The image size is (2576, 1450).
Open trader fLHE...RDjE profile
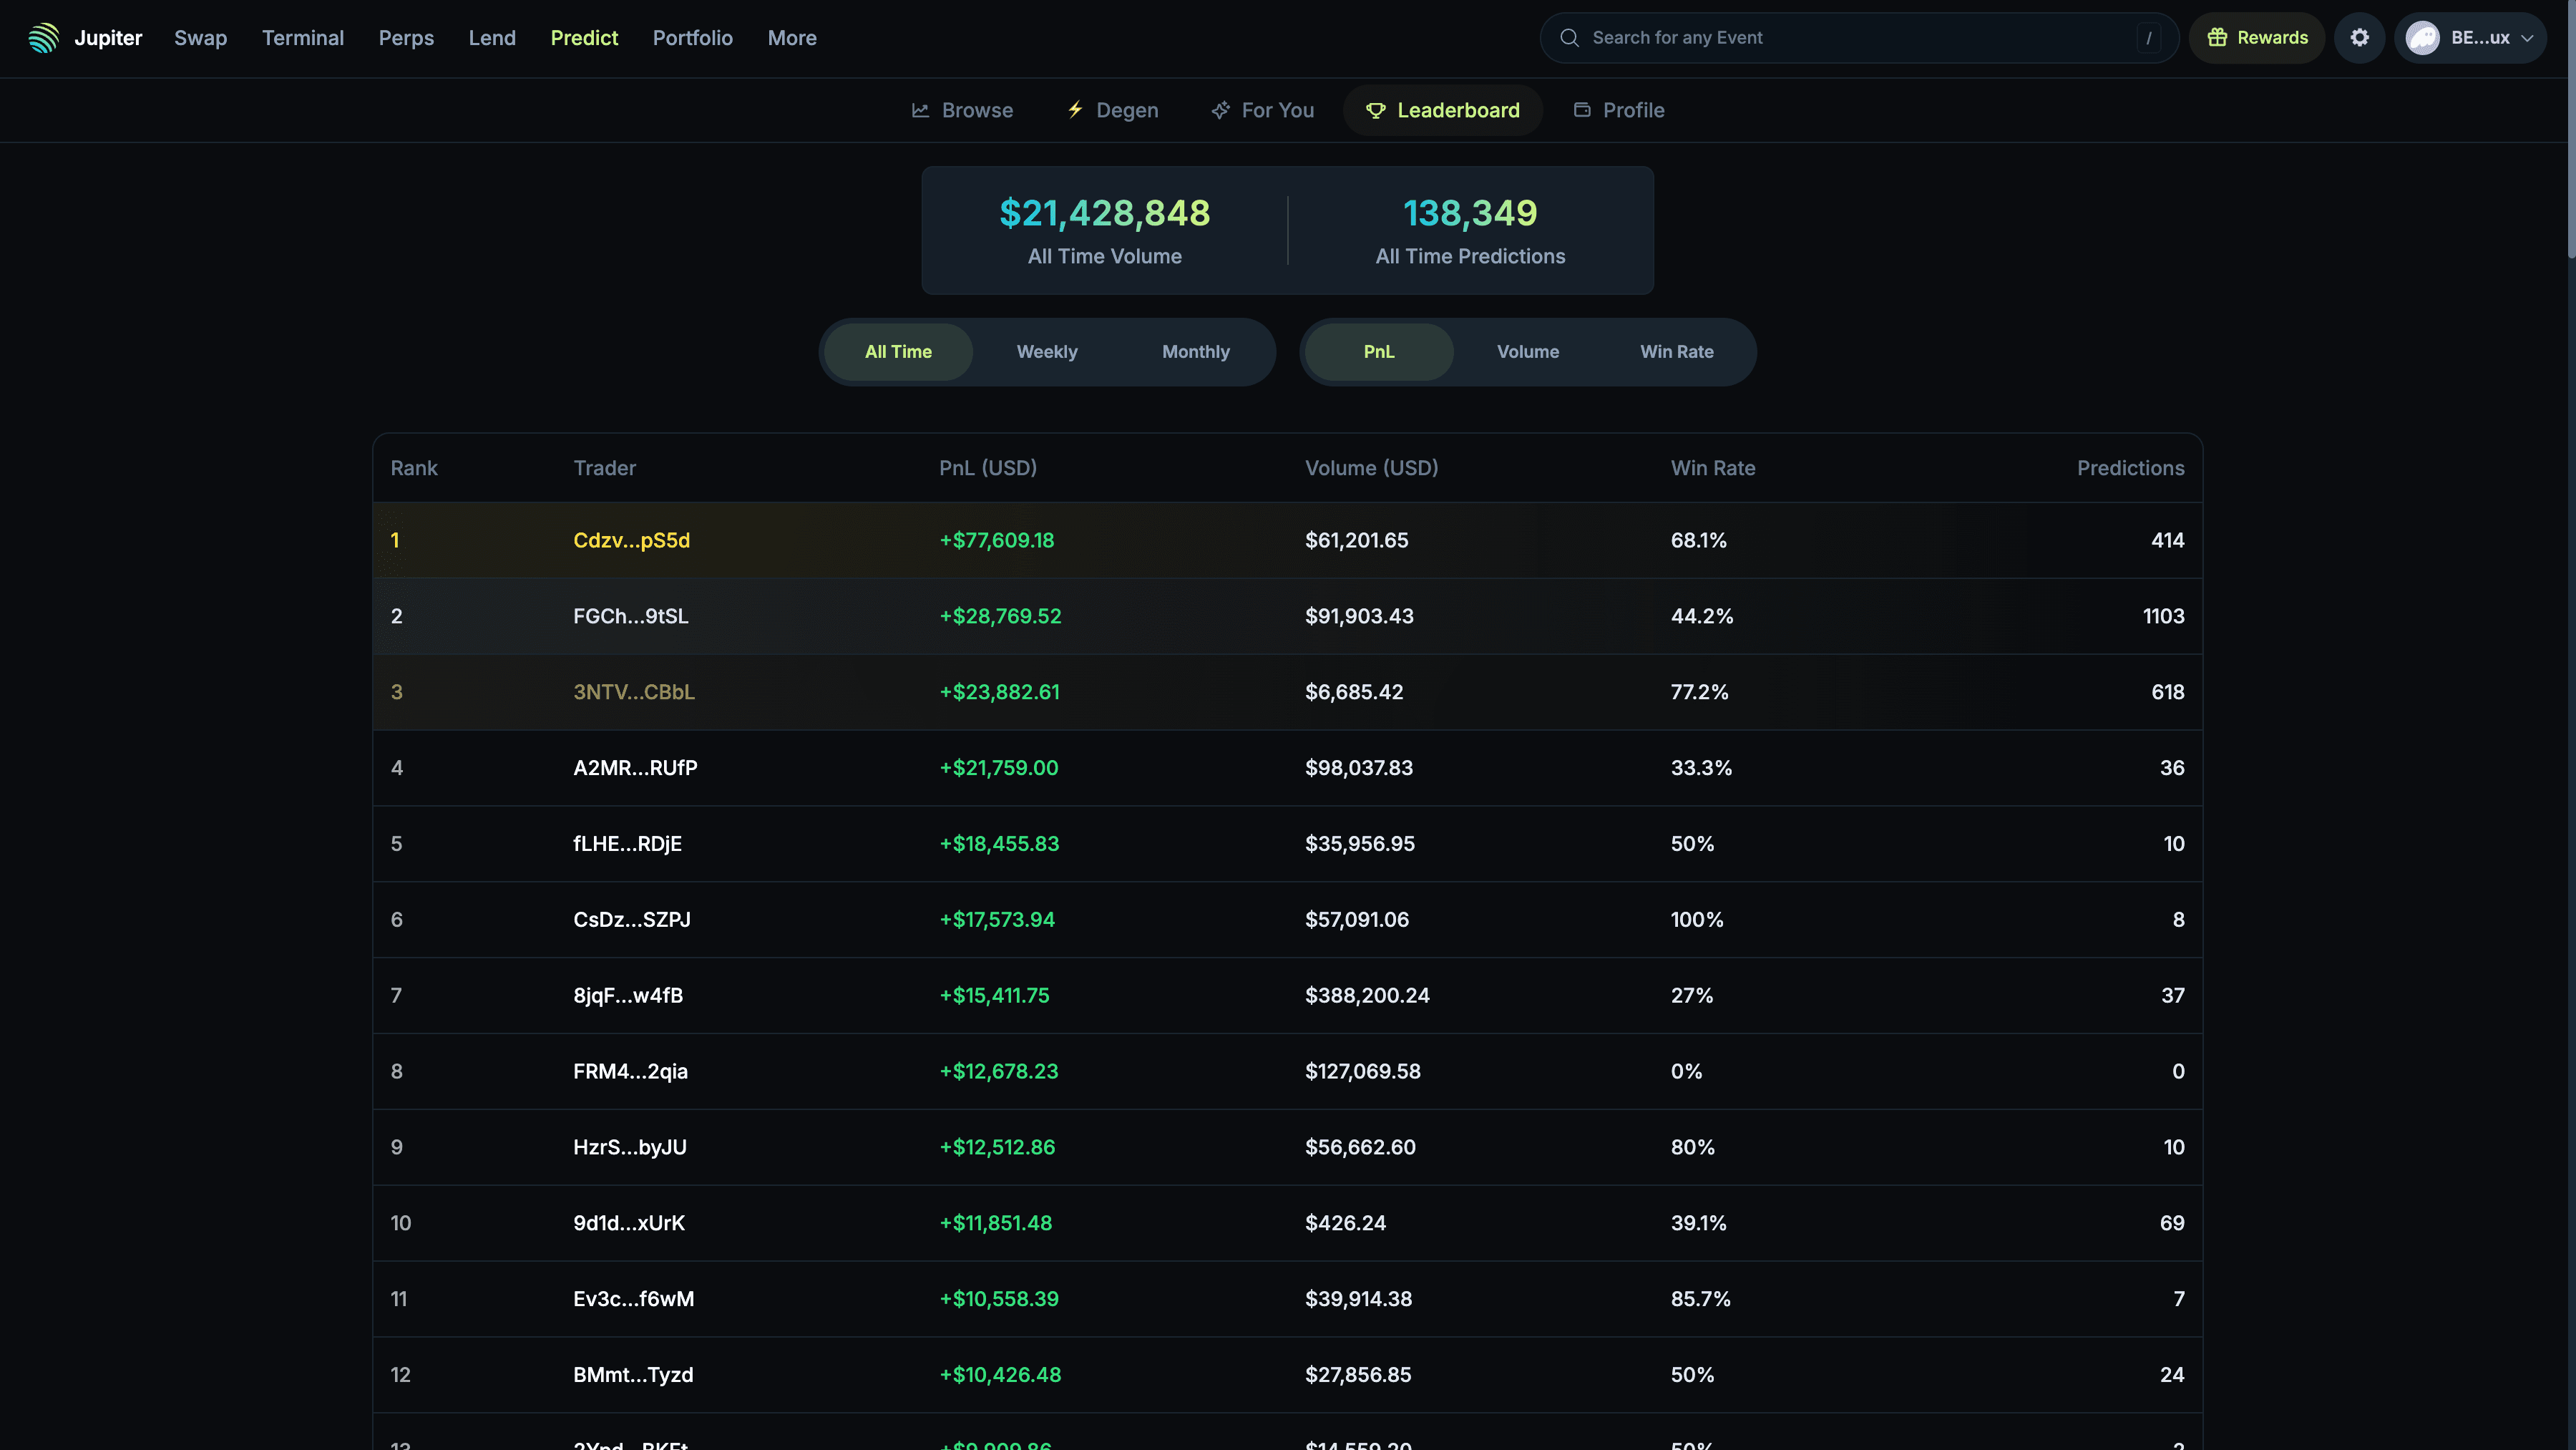pyautogui.click(x=627, y=844)
